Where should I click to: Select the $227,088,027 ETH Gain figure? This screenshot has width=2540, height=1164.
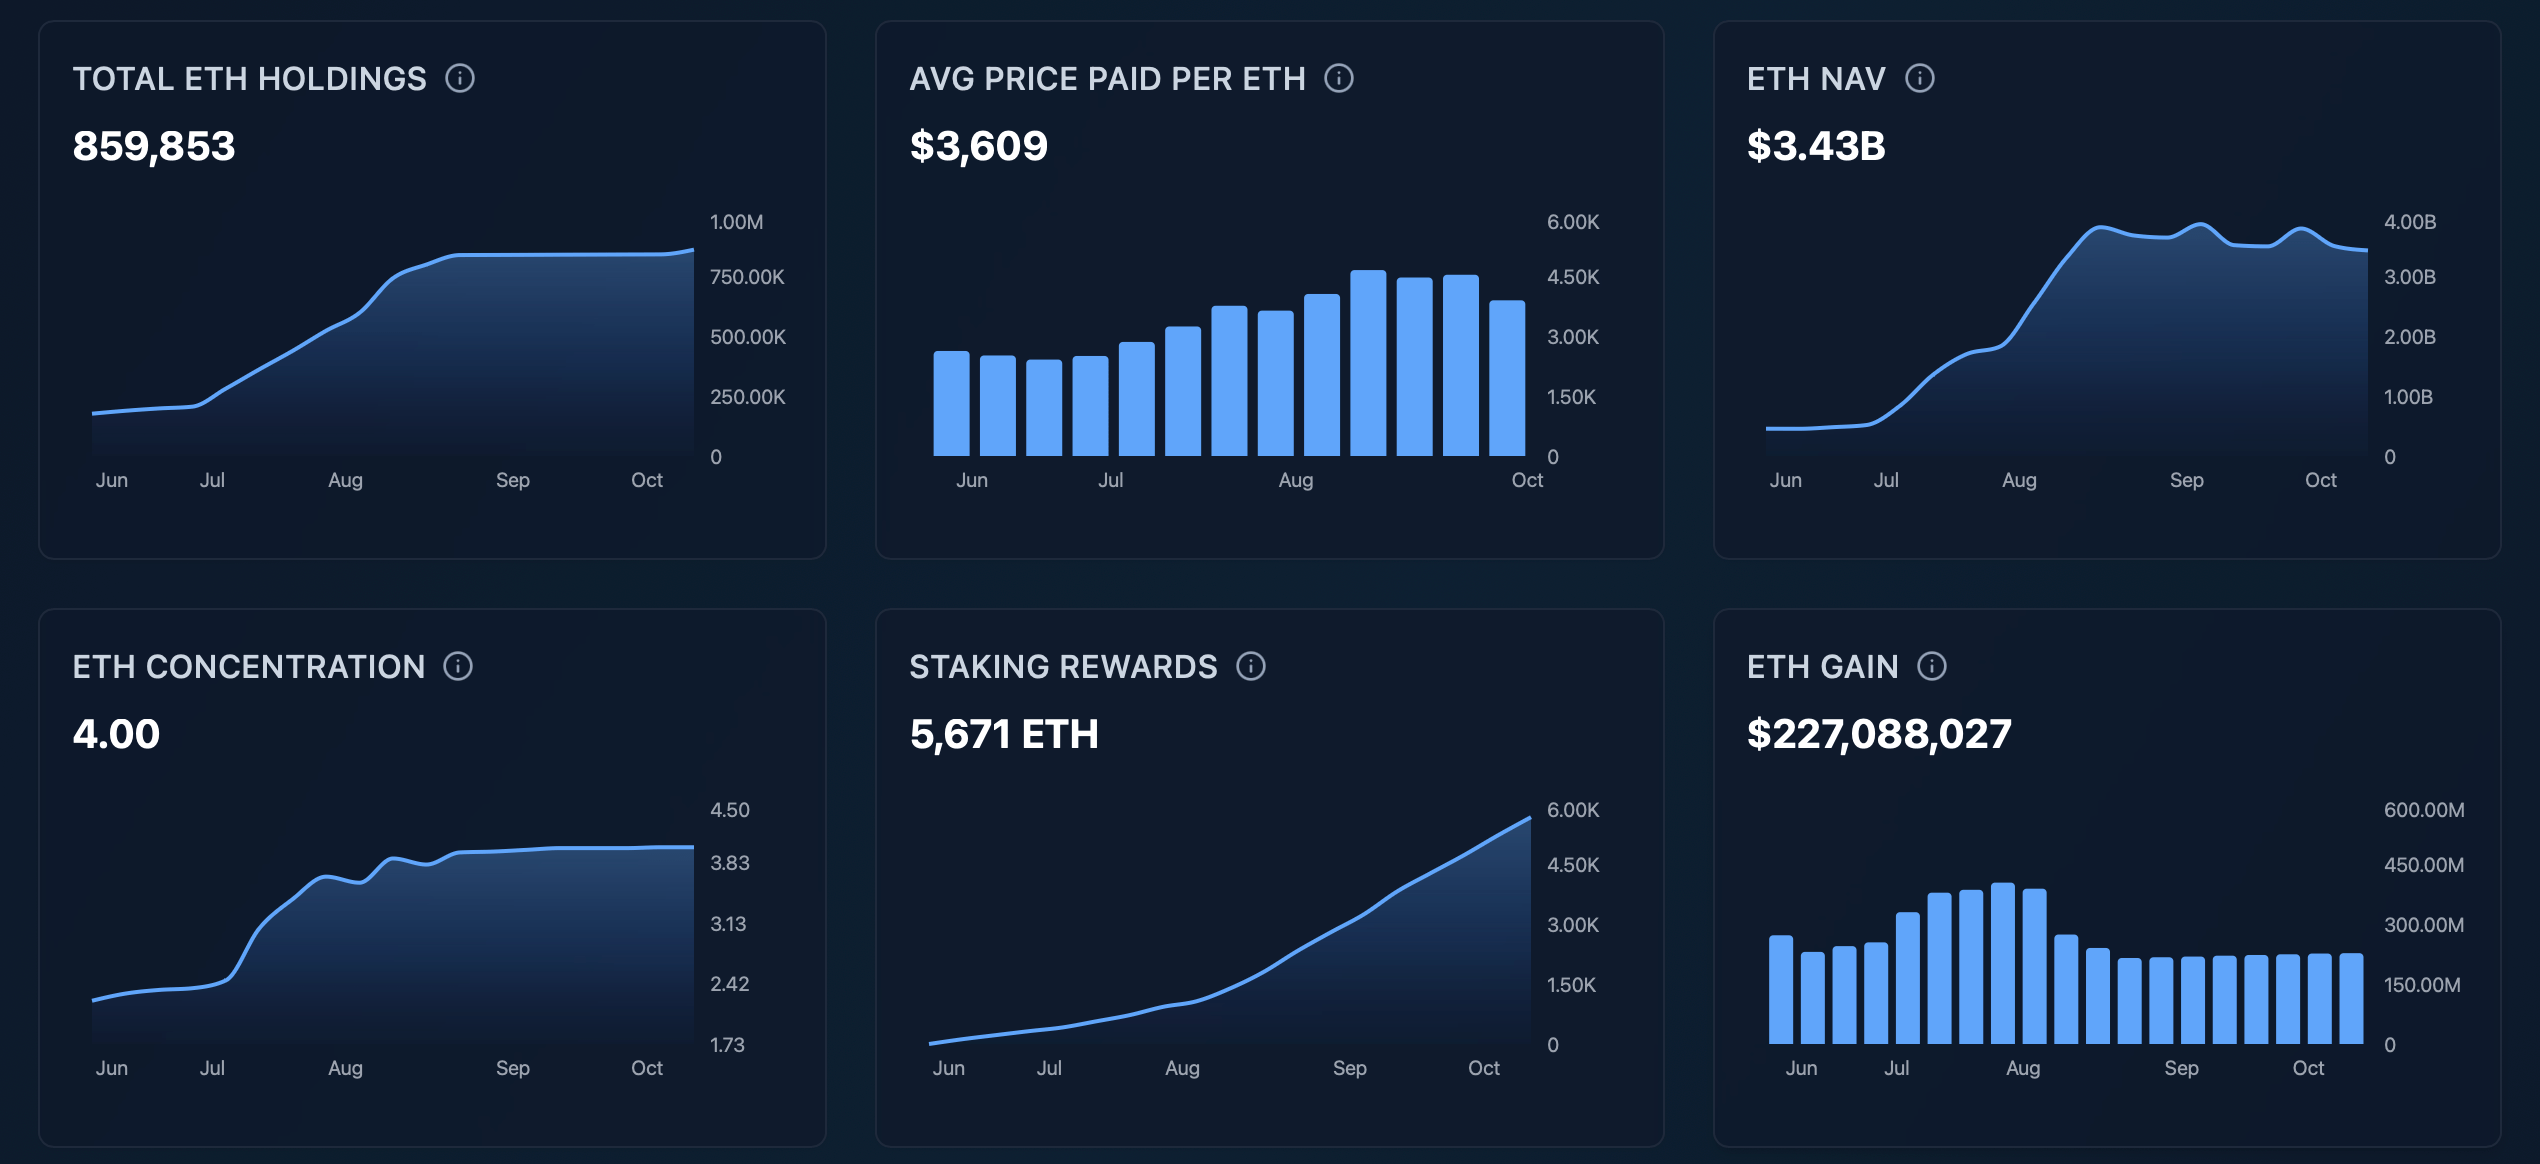[x=1880, y=733]
